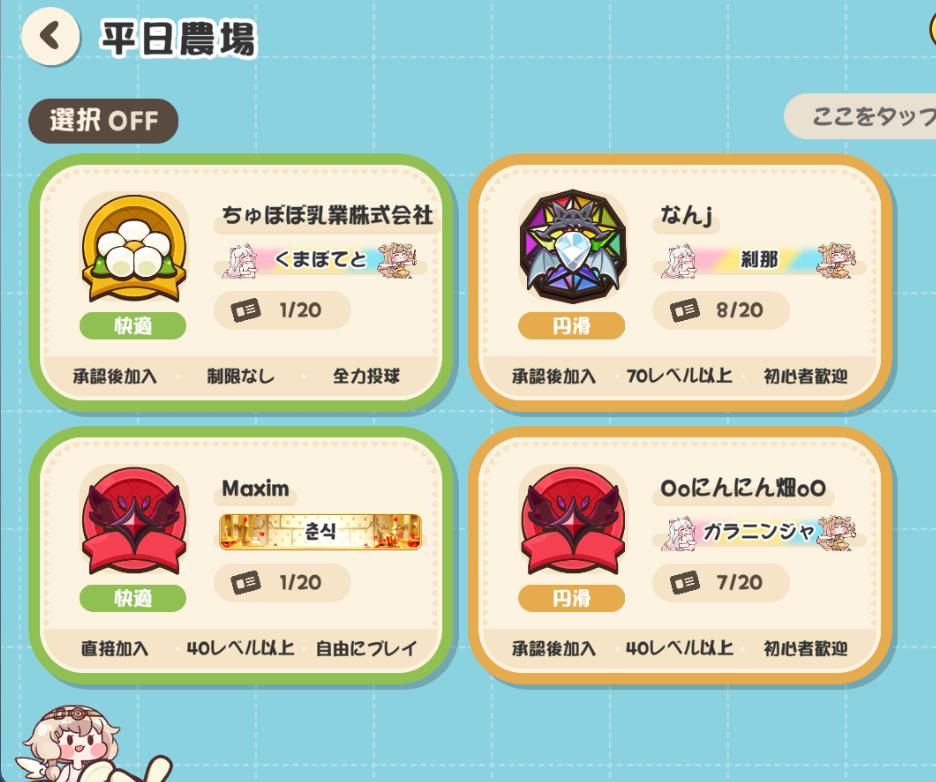Select the Ooにんにん畑oO red emblem

click(573, 521)
